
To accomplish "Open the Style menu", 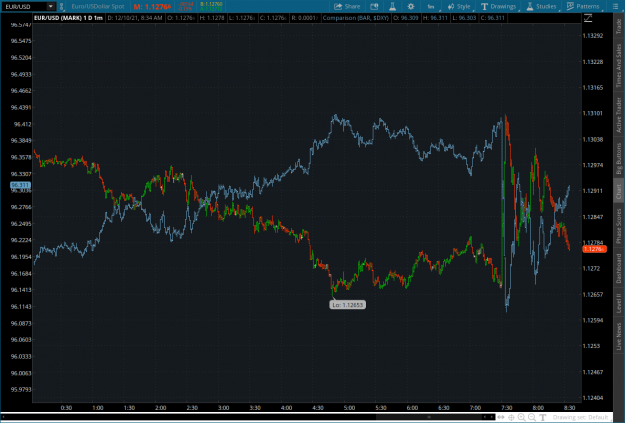I will pos(459,6).
